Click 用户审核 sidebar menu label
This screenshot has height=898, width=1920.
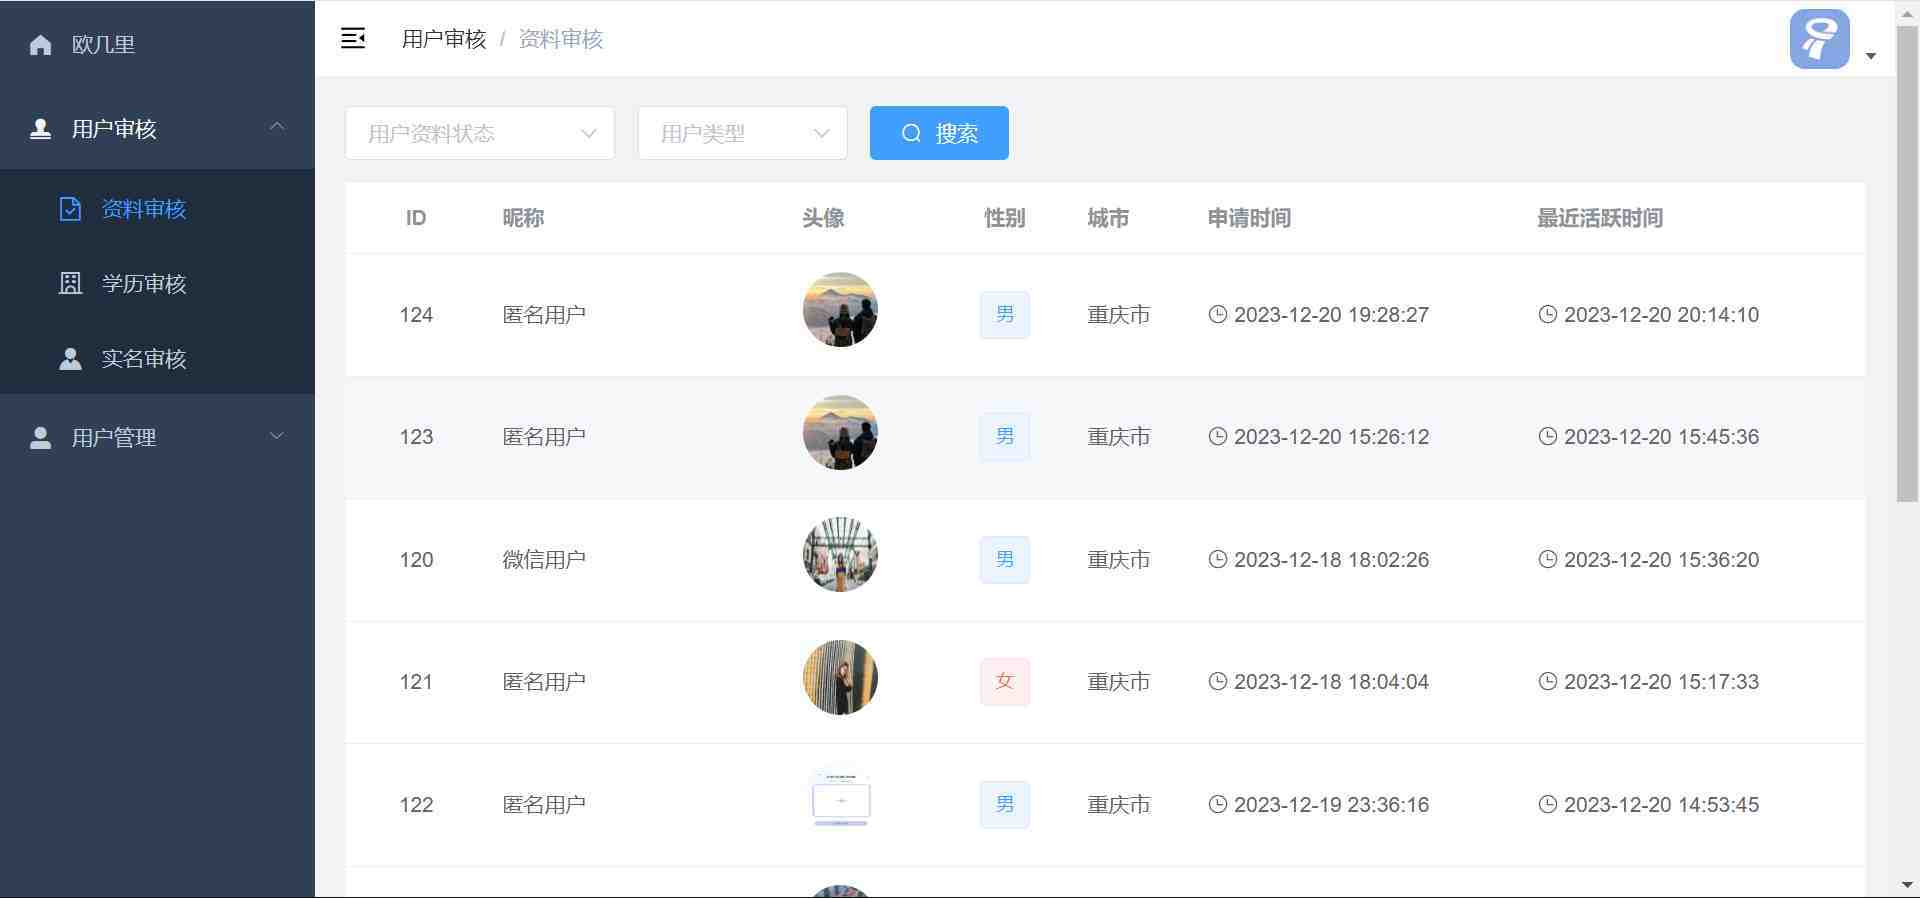pyautogui.click(x=114, y=129)
